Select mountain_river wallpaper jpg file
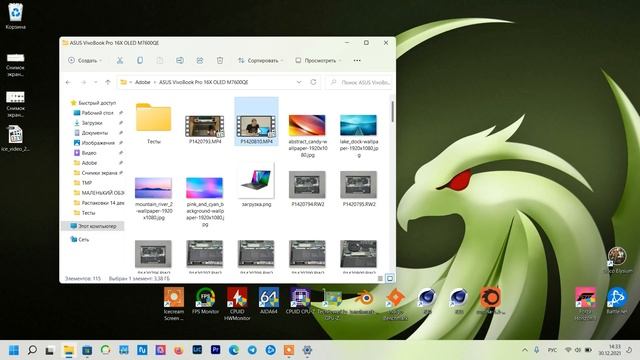Image resolution: width=640 pixels, height=360 pixels. (154, 199)
